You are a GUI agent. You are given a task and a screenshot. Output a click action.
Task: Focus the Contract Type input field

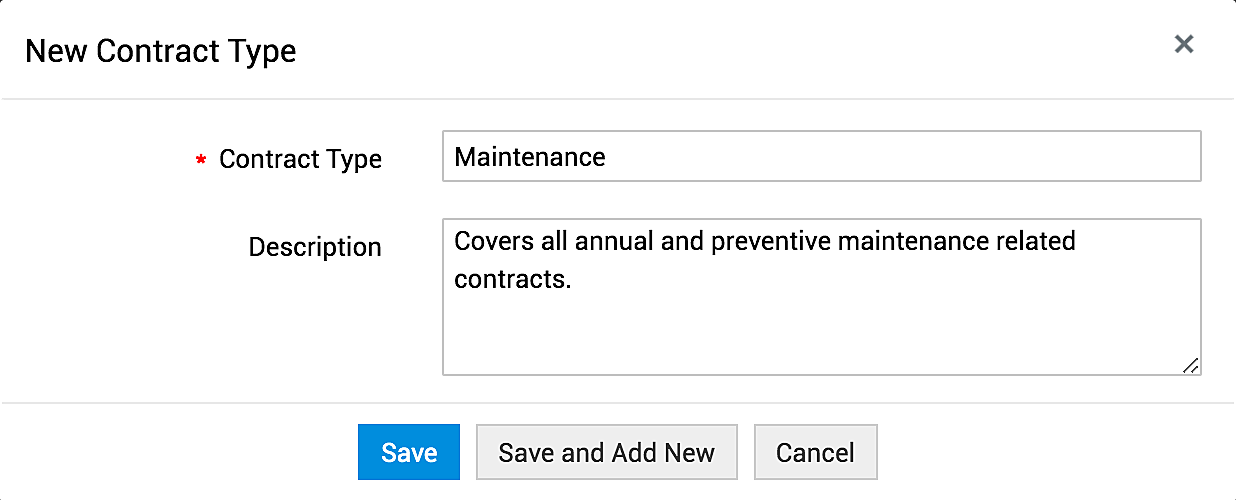point(820,157)
